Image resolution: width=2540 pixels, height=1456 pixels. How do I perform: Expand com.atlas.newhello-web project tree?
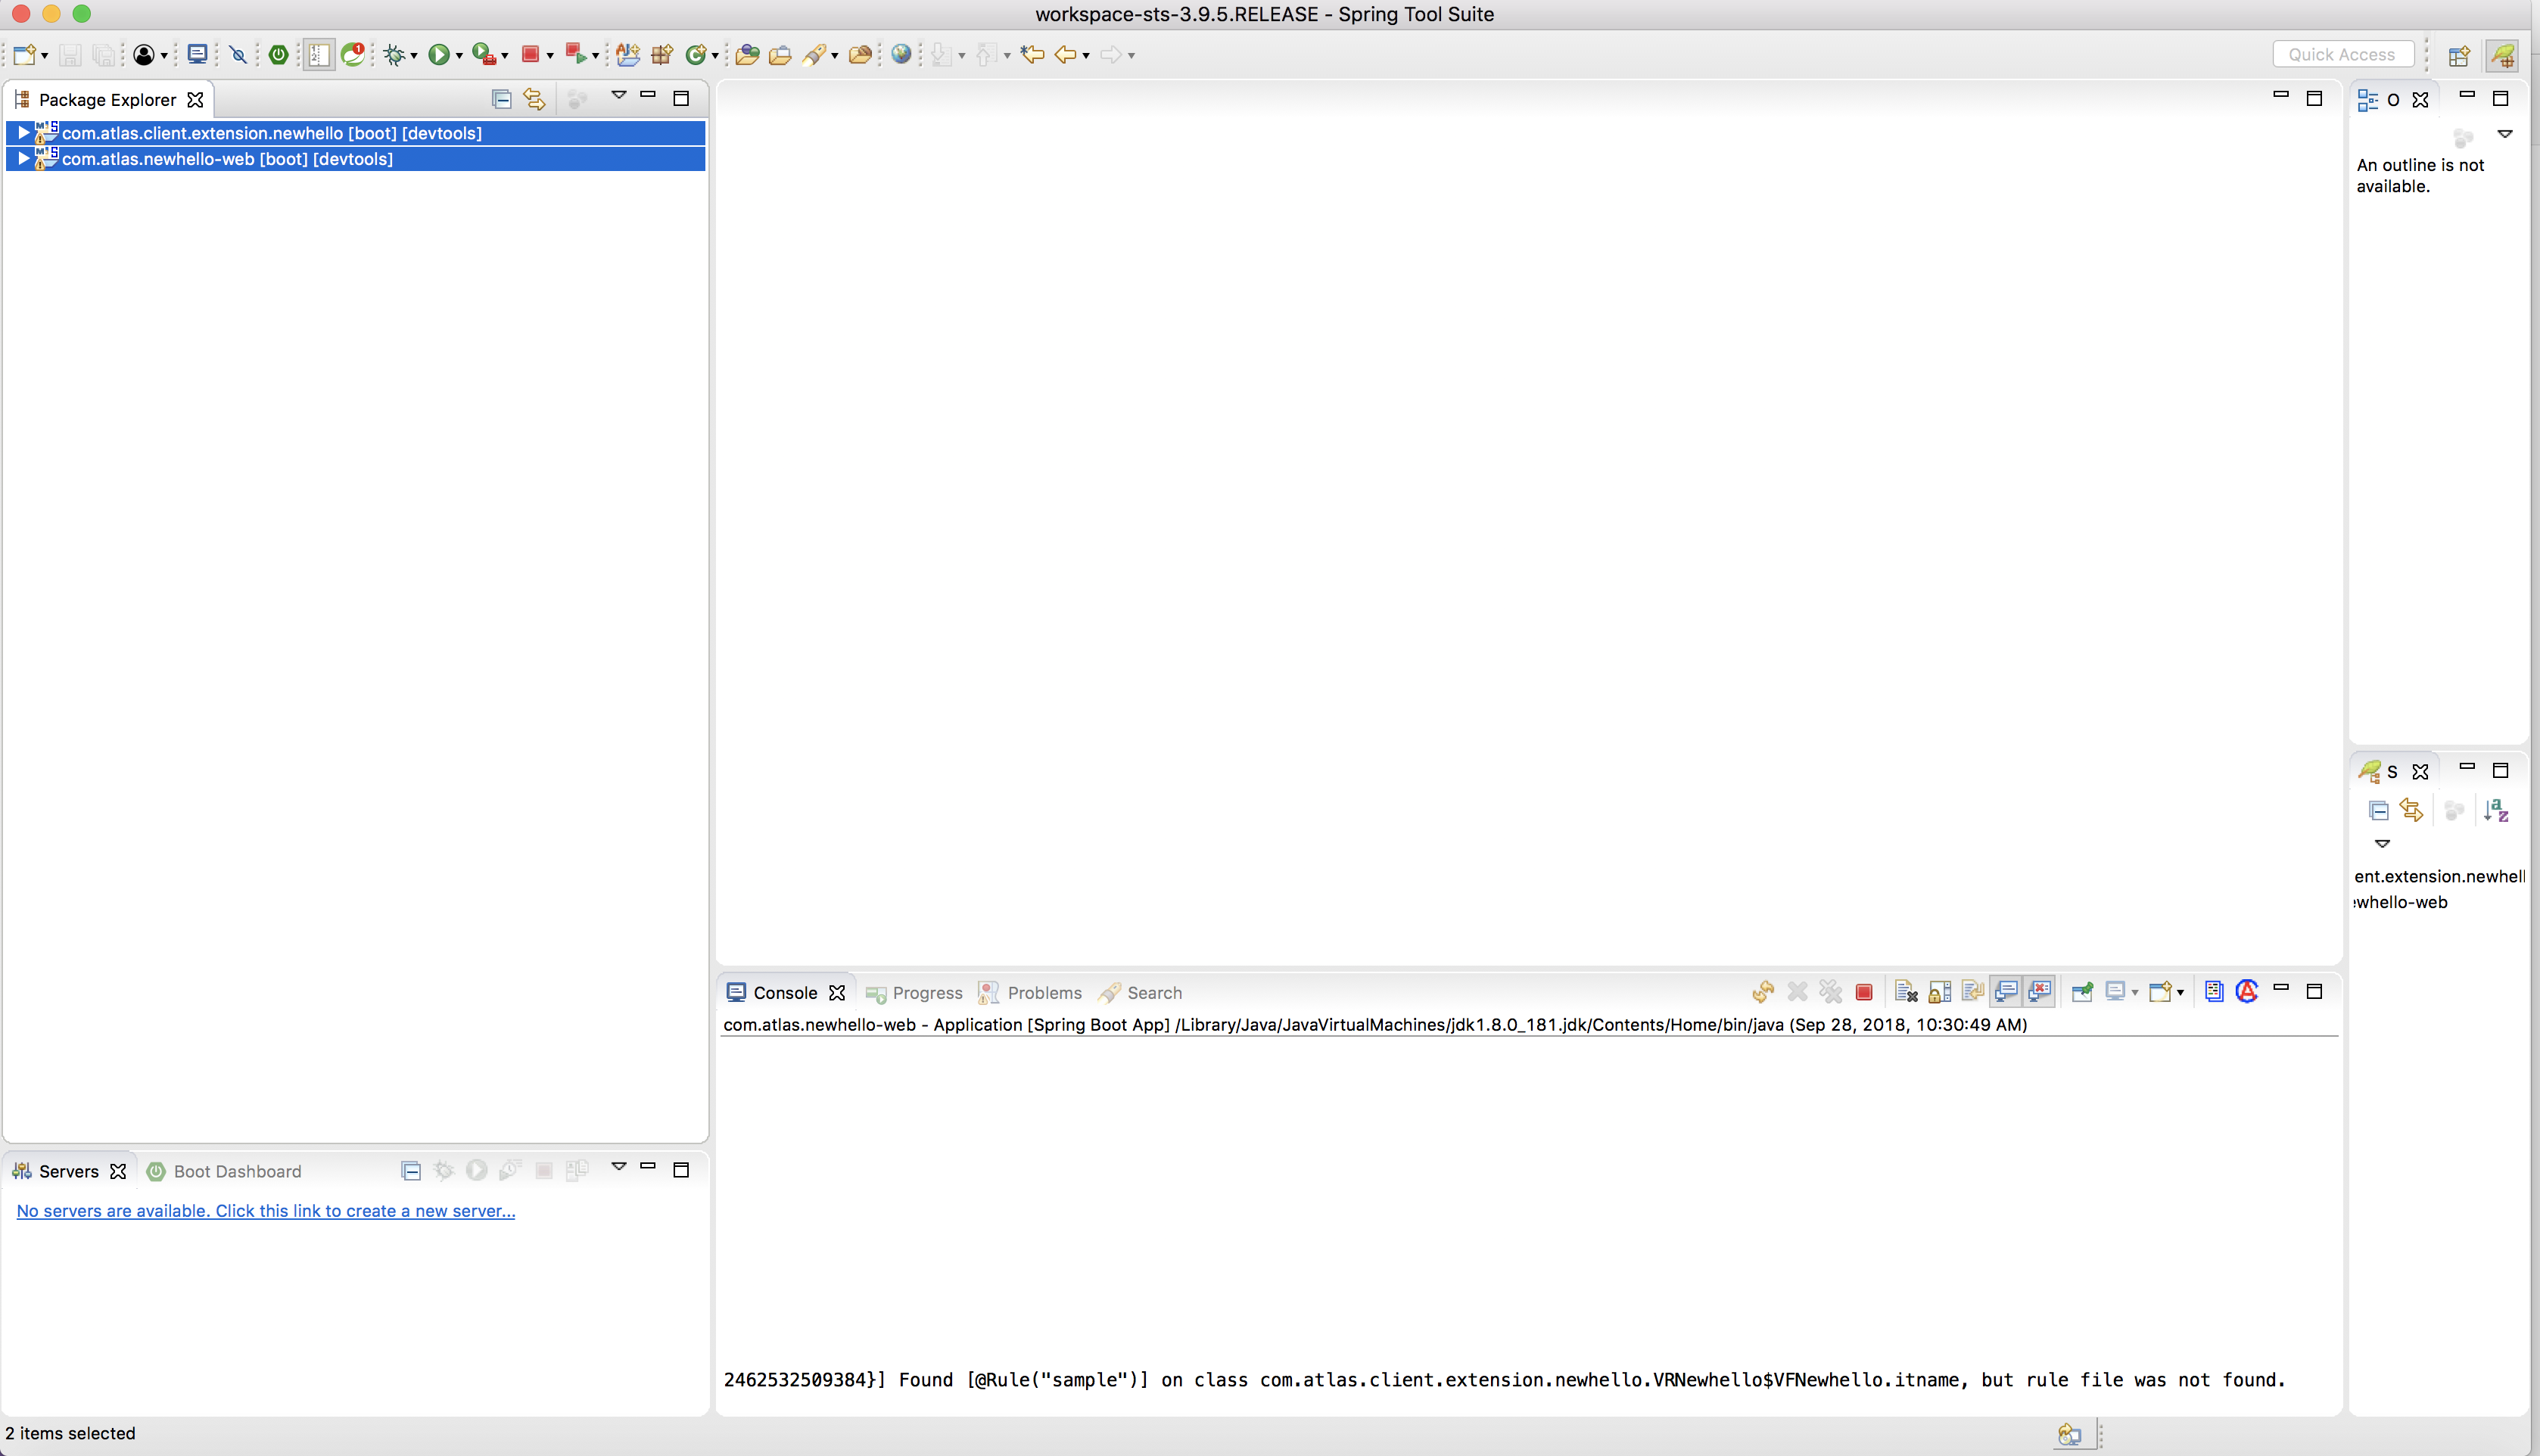point(23,158)
